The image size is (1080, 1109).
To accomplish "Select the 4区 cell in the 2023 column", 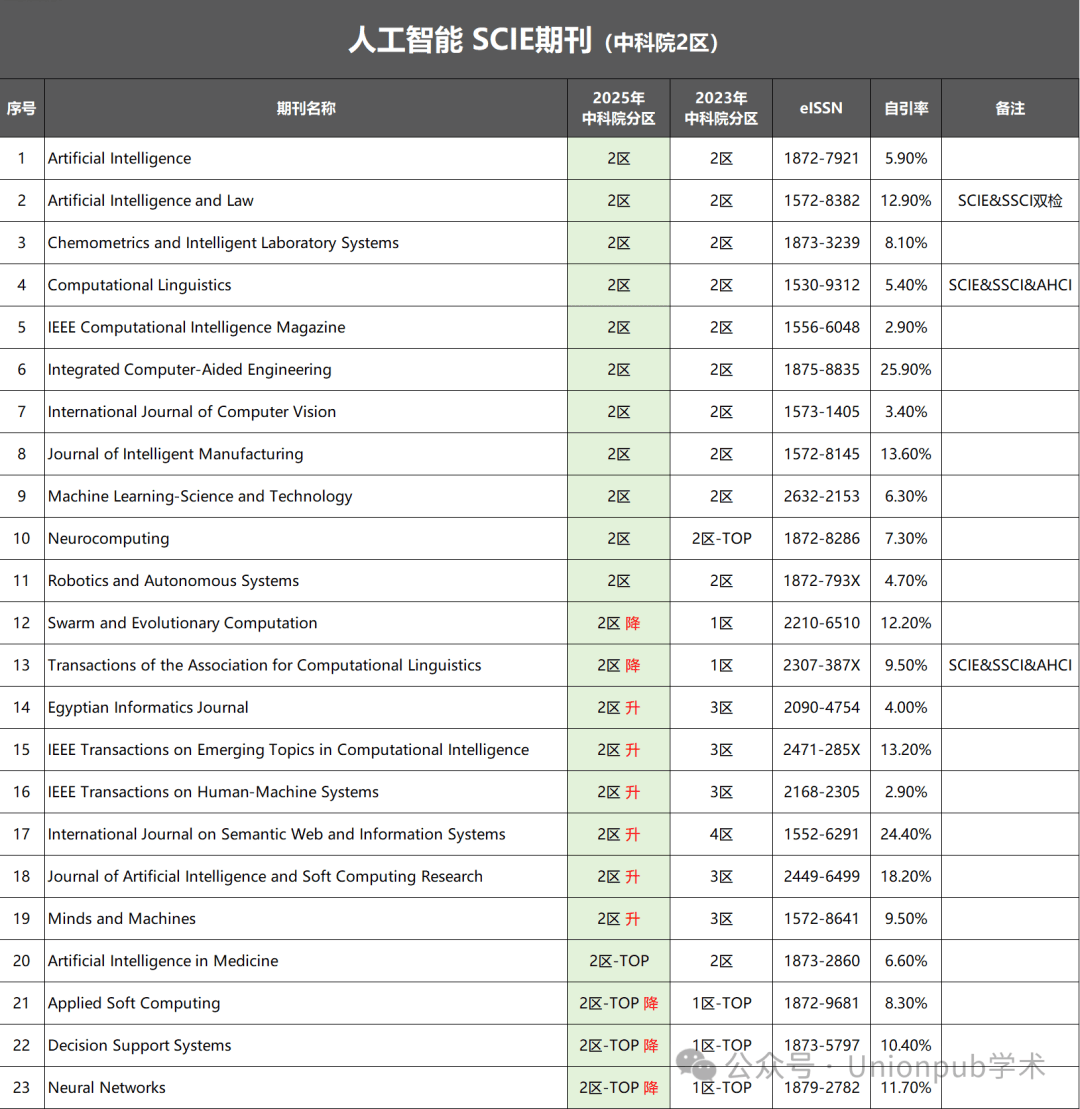I will [x=721, y=834].
